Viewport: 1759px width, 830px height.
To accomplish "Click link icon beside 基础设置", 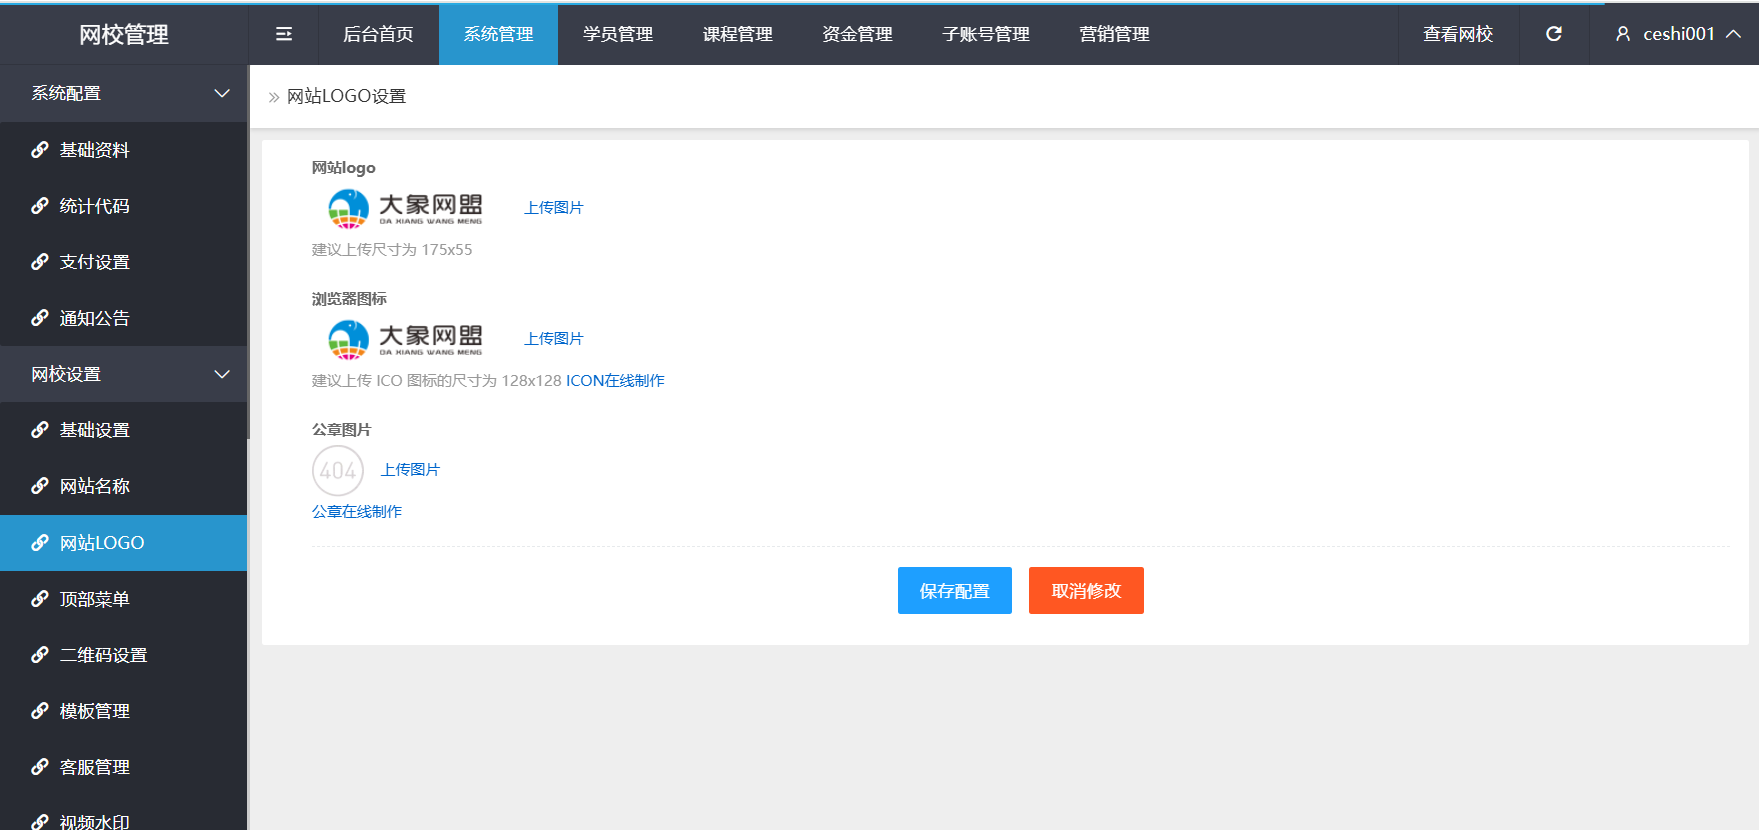I will (40, 430).
